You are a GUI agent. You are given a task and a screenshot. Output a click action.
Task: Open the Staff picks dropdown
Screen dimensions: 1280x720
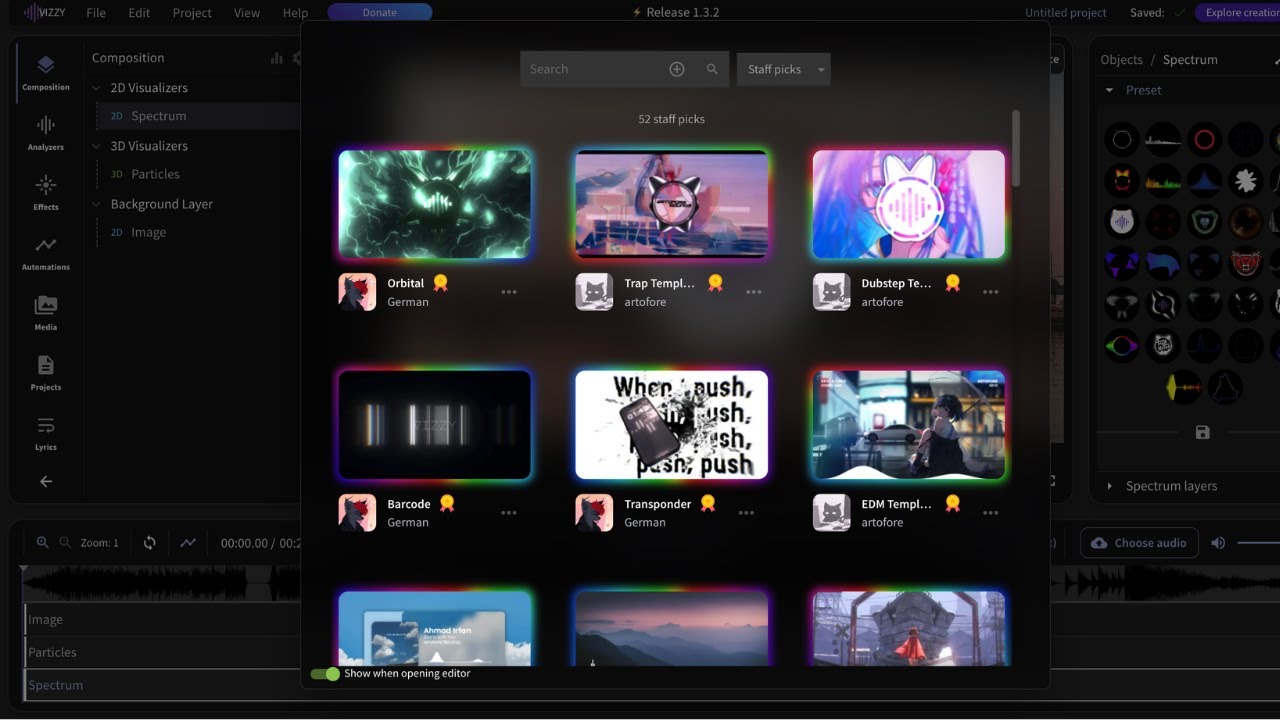point(783,69)
